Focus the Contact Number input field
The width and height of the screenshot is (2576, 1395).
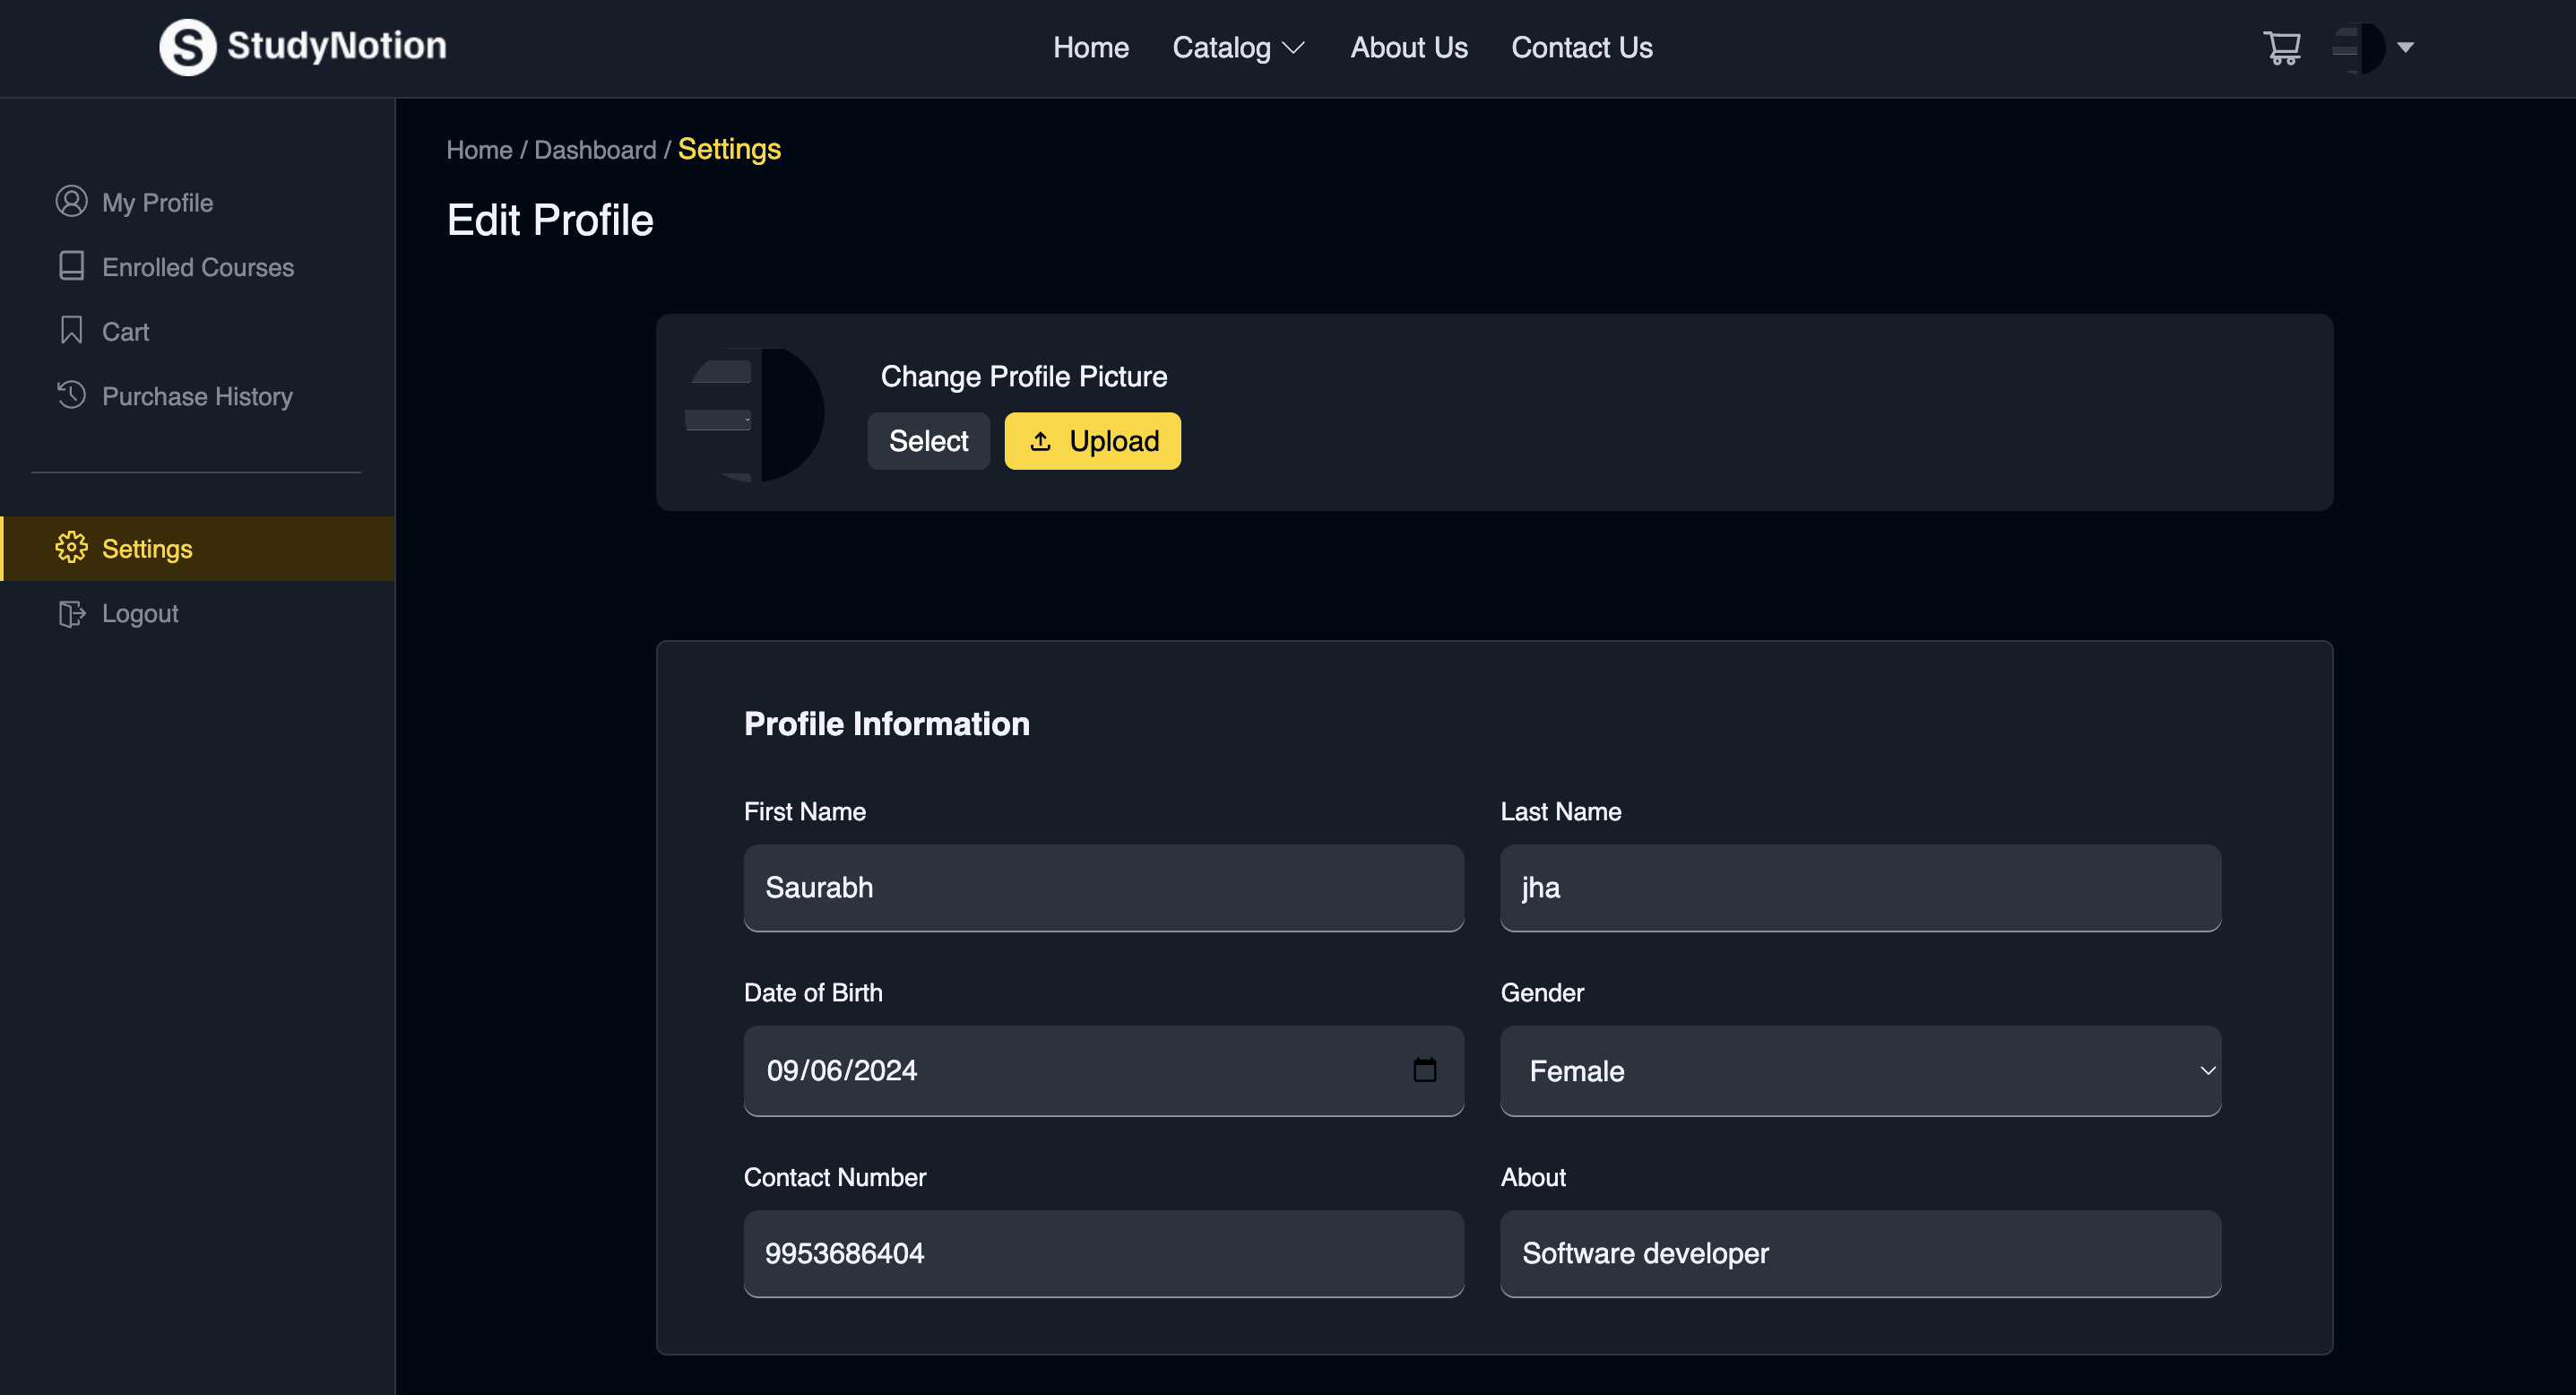1103,1253
